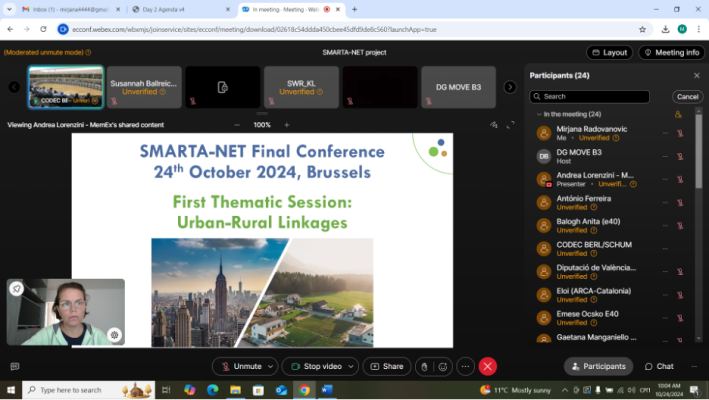The image size is (709, 400).
Task: Click the participant Search field
Action: pos(590,96)
